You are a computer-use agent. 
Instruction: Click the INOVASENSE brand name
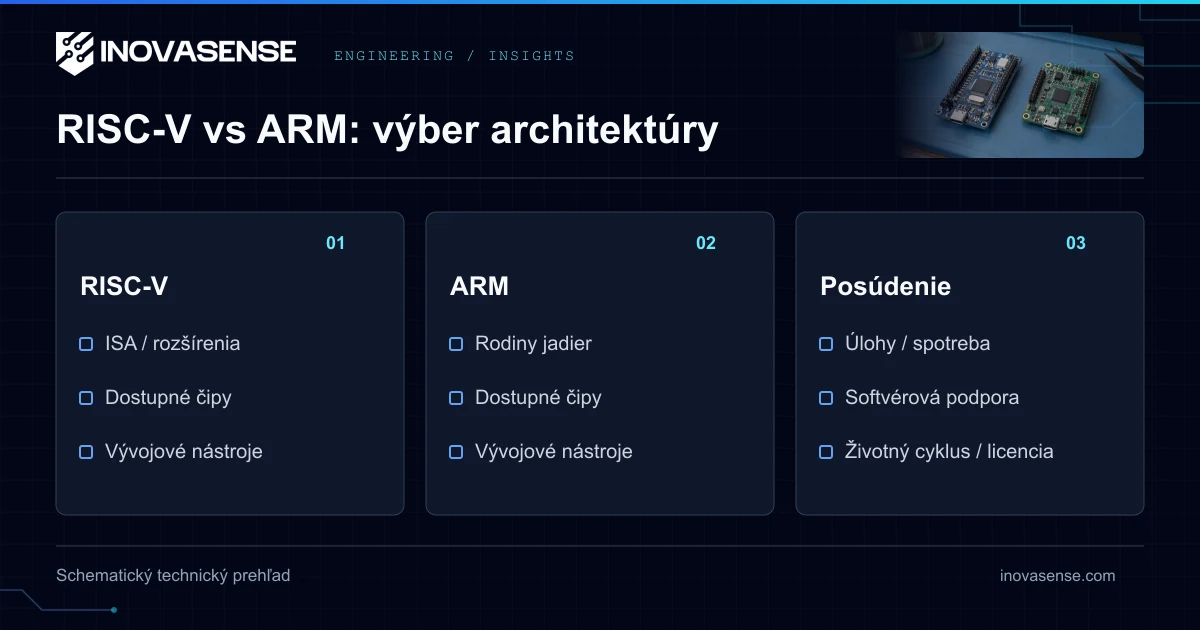tap(198, 52)
